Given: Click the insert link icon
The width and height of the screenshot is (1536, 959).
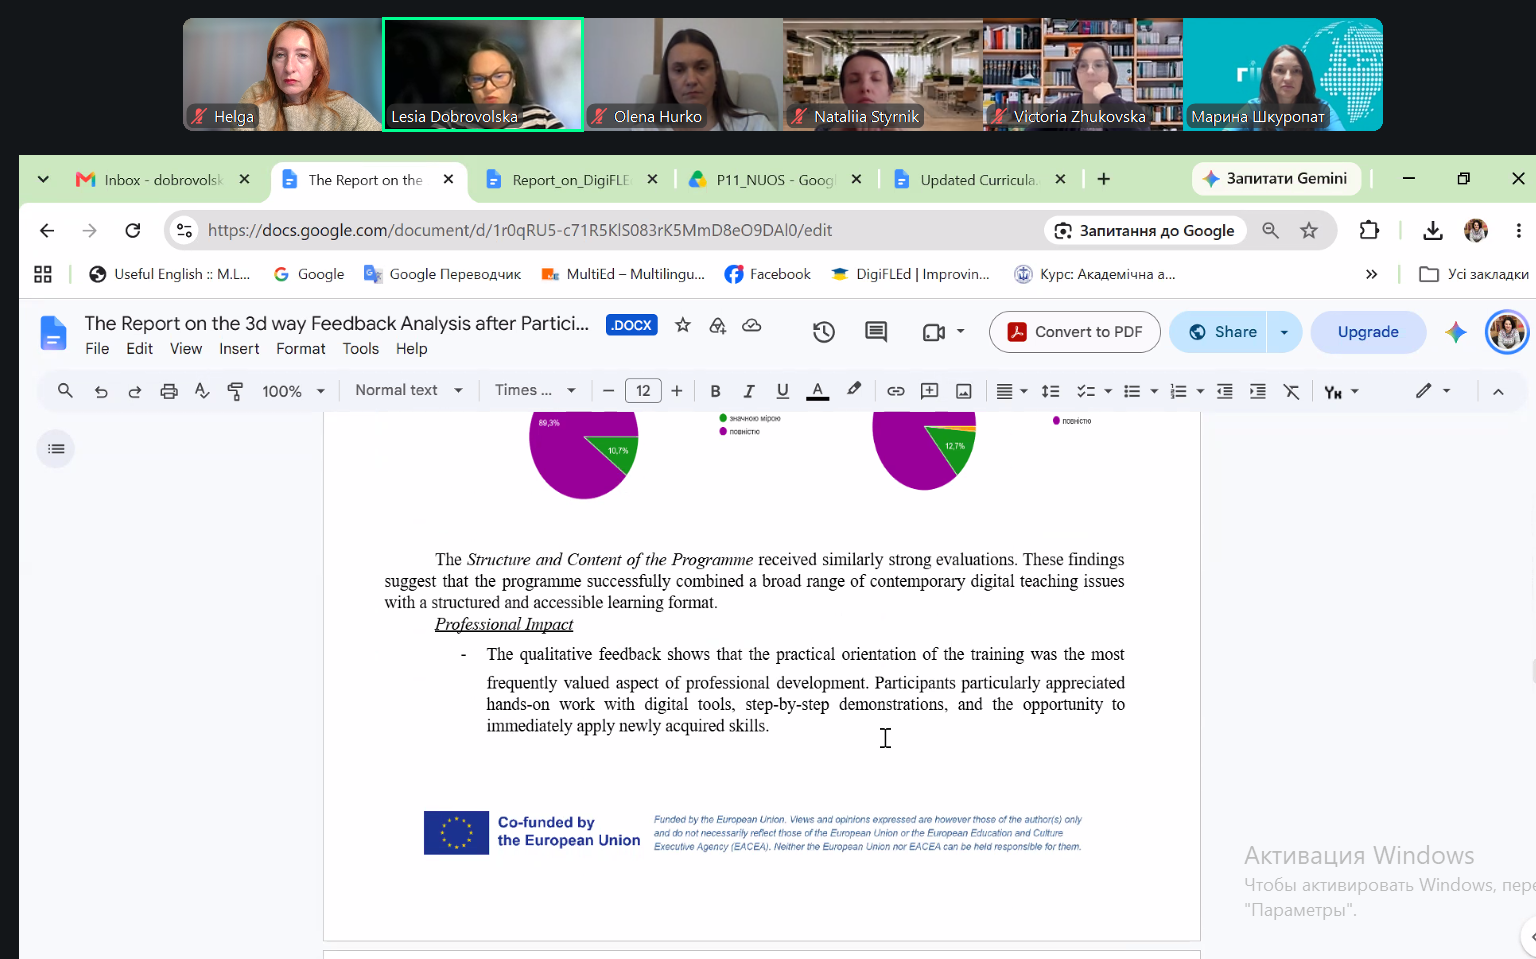Looking at the screenshot, I should [896, 391].
